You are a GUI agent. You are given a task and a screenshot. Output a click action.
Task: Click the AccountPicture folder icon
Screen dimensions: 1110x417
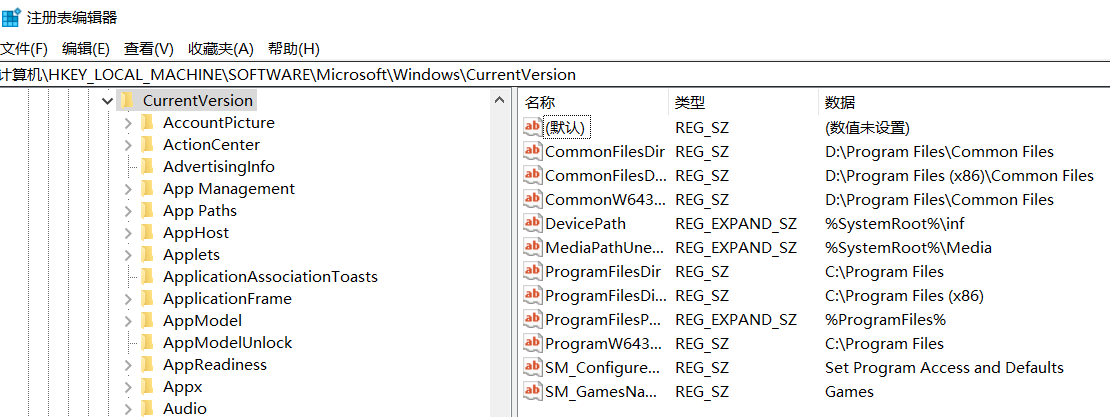click(147, 122)
